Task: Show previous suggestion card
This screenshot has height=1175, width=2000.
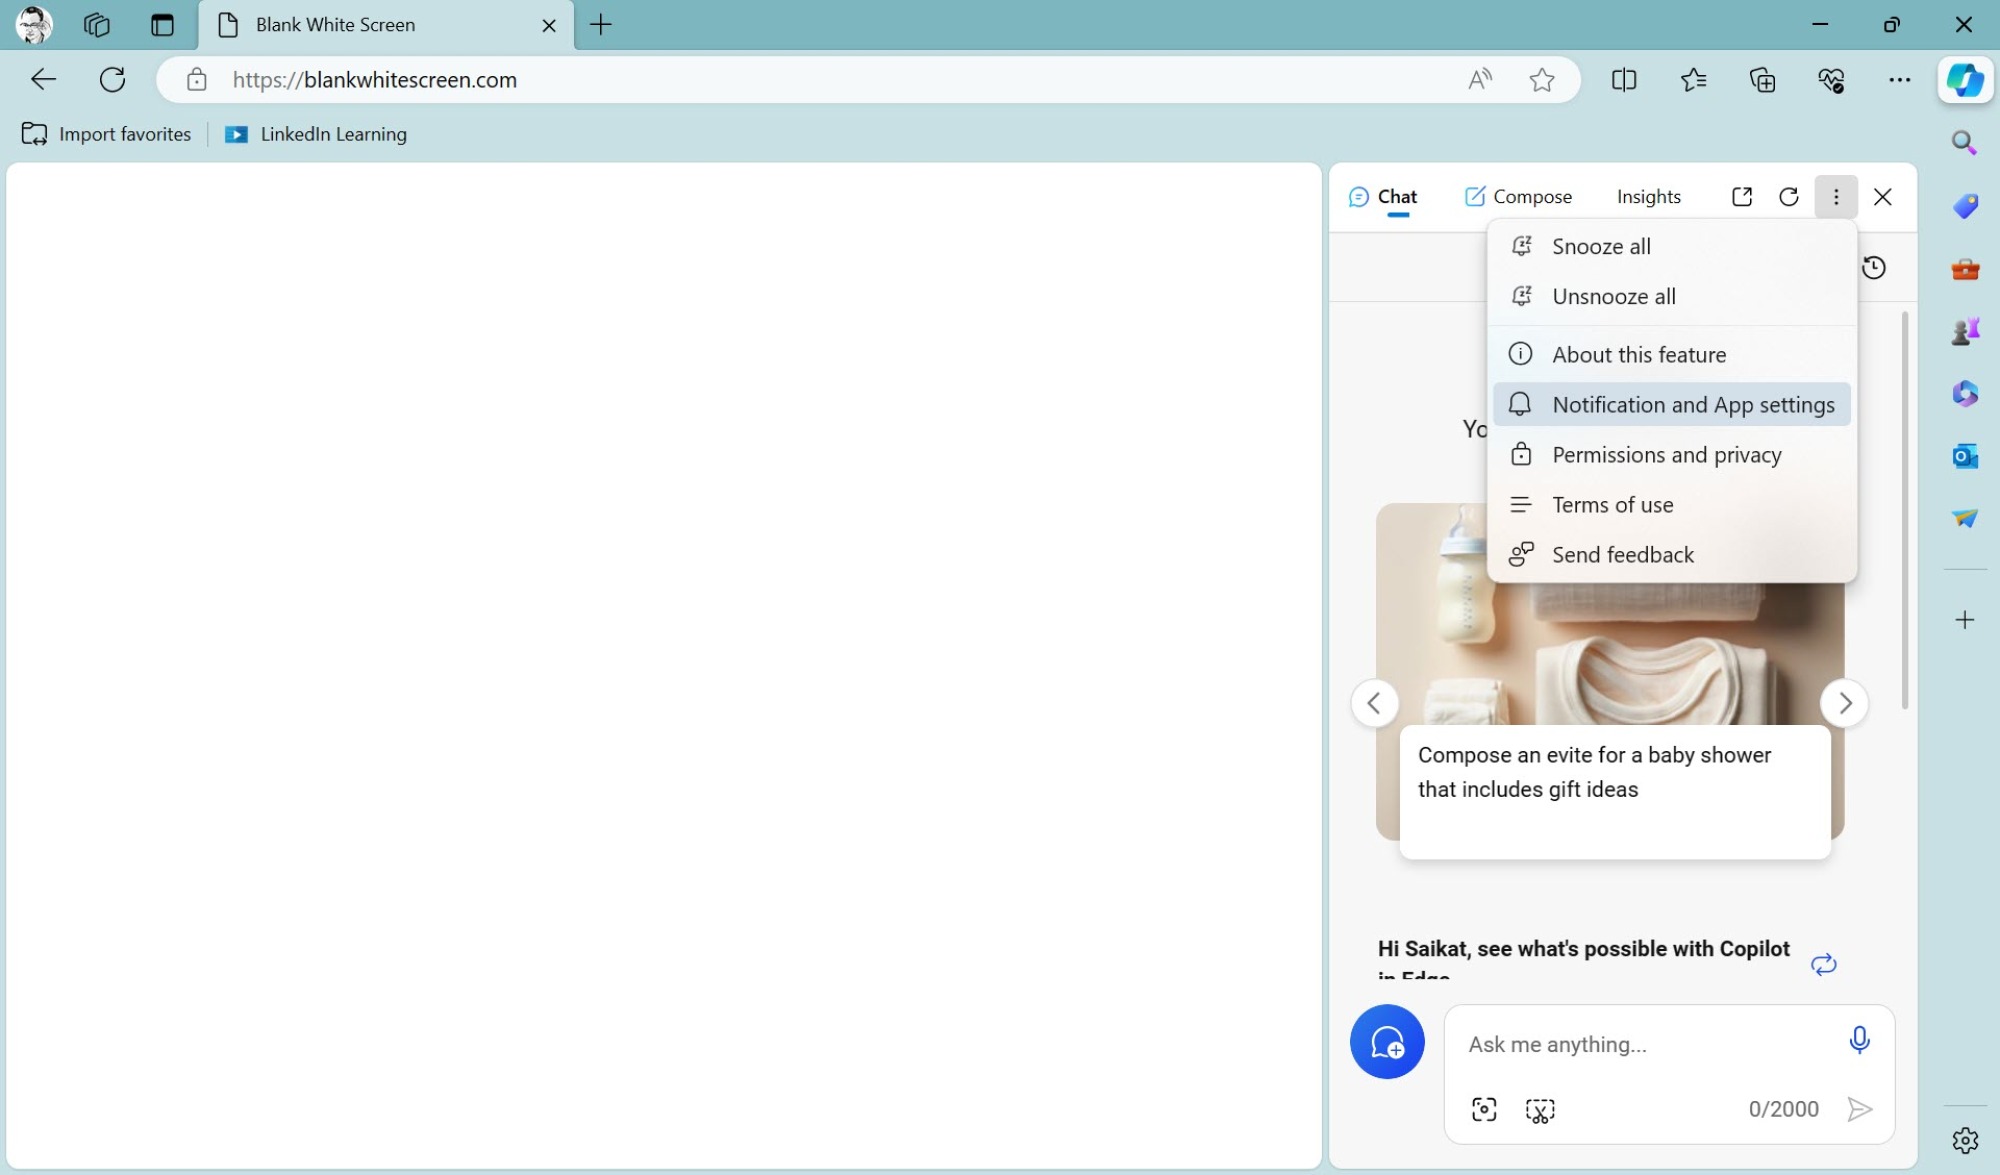Action: click(1375, 703)
